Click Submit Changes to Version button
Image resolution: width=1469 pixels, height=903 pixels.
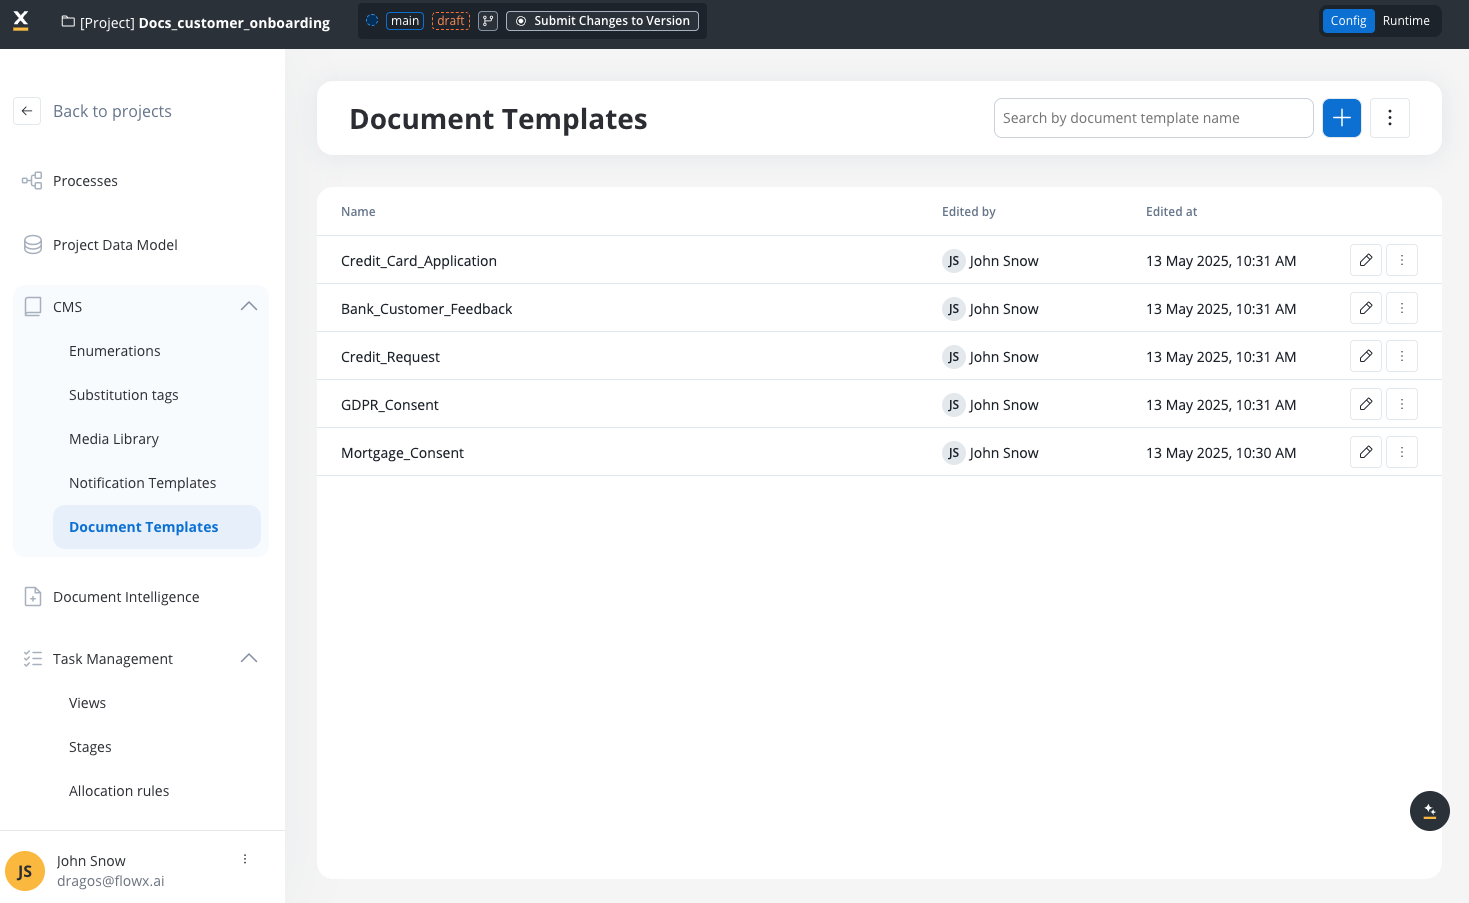(x=602, y=21)
